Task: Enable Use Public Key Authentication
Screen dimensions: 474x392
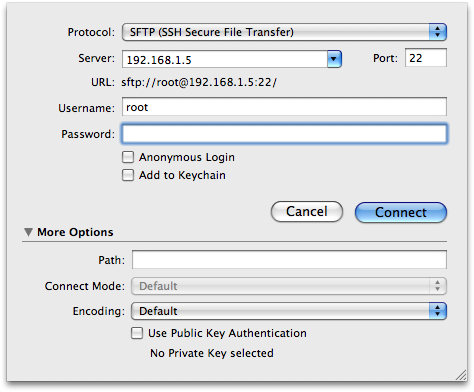Action: point(137,333)
